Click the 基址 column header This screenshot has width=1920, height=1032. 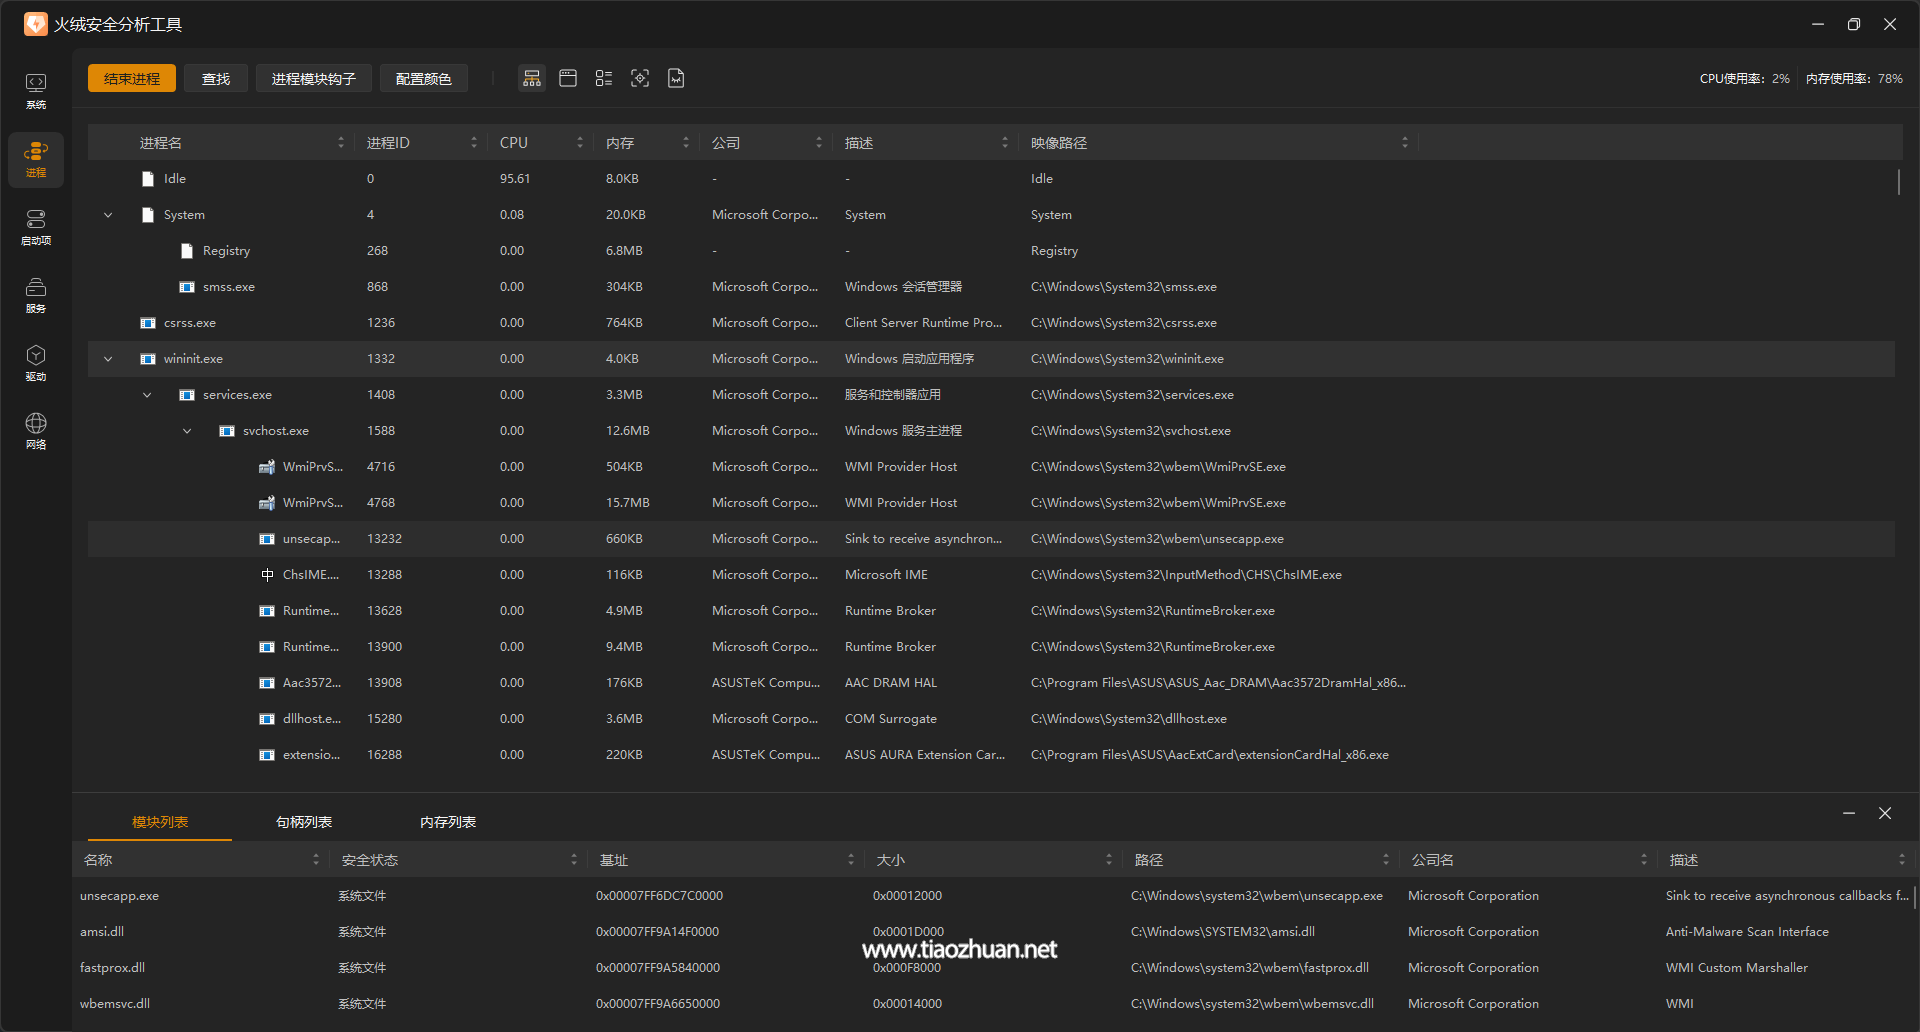pos(726,860)
